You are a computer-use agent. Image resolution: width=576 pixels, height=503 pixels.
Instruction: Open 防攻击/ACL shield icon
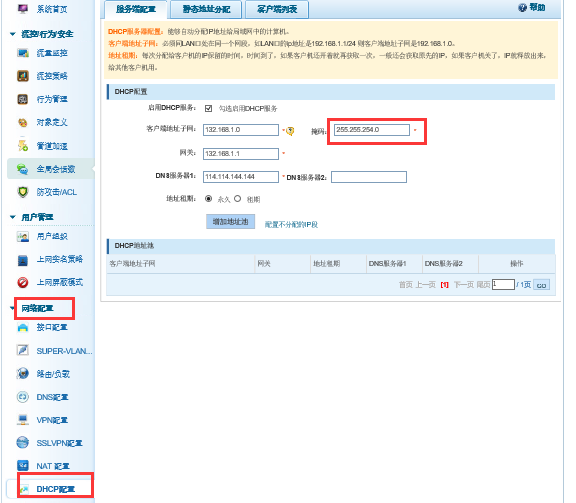23,192
